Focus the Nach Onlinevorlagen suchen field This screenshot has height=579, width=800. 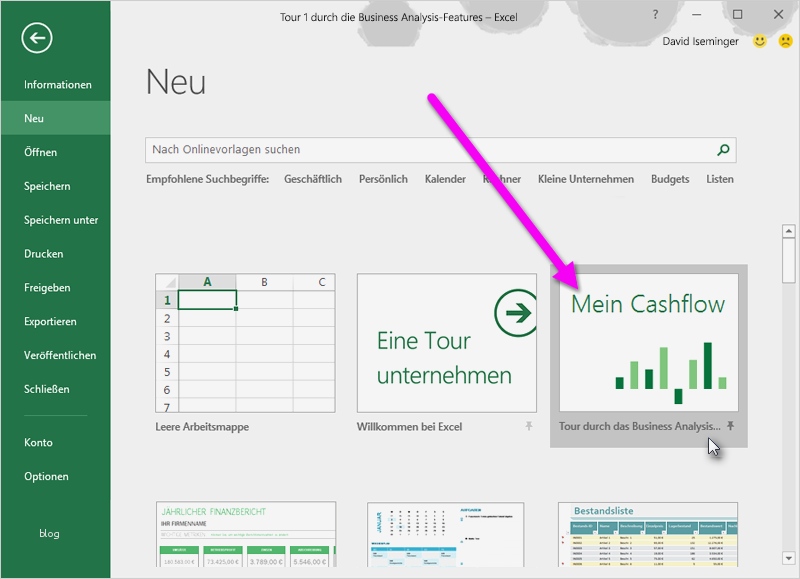pos(440,150)
